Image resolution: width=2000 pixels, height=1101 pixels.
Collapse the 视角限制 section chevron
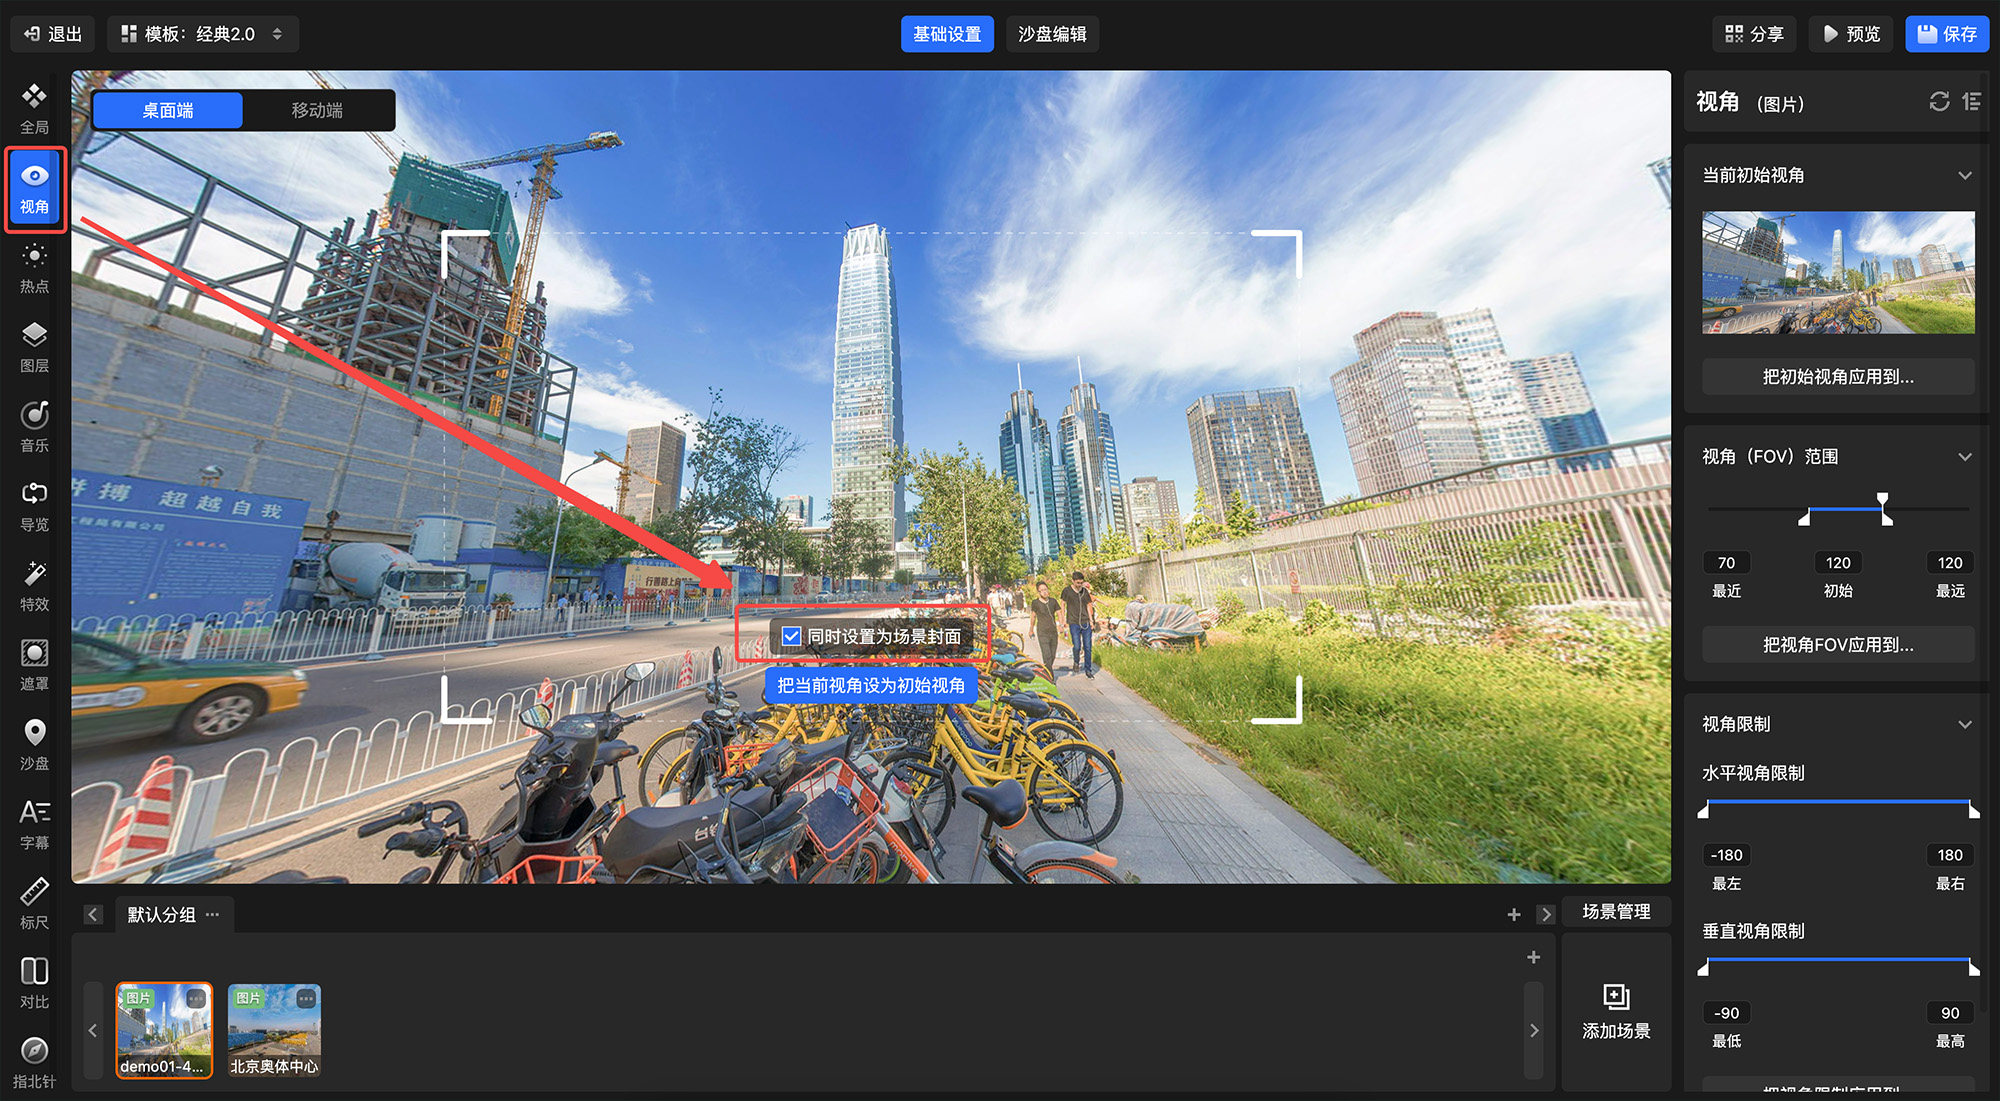tap(1964, 724)
